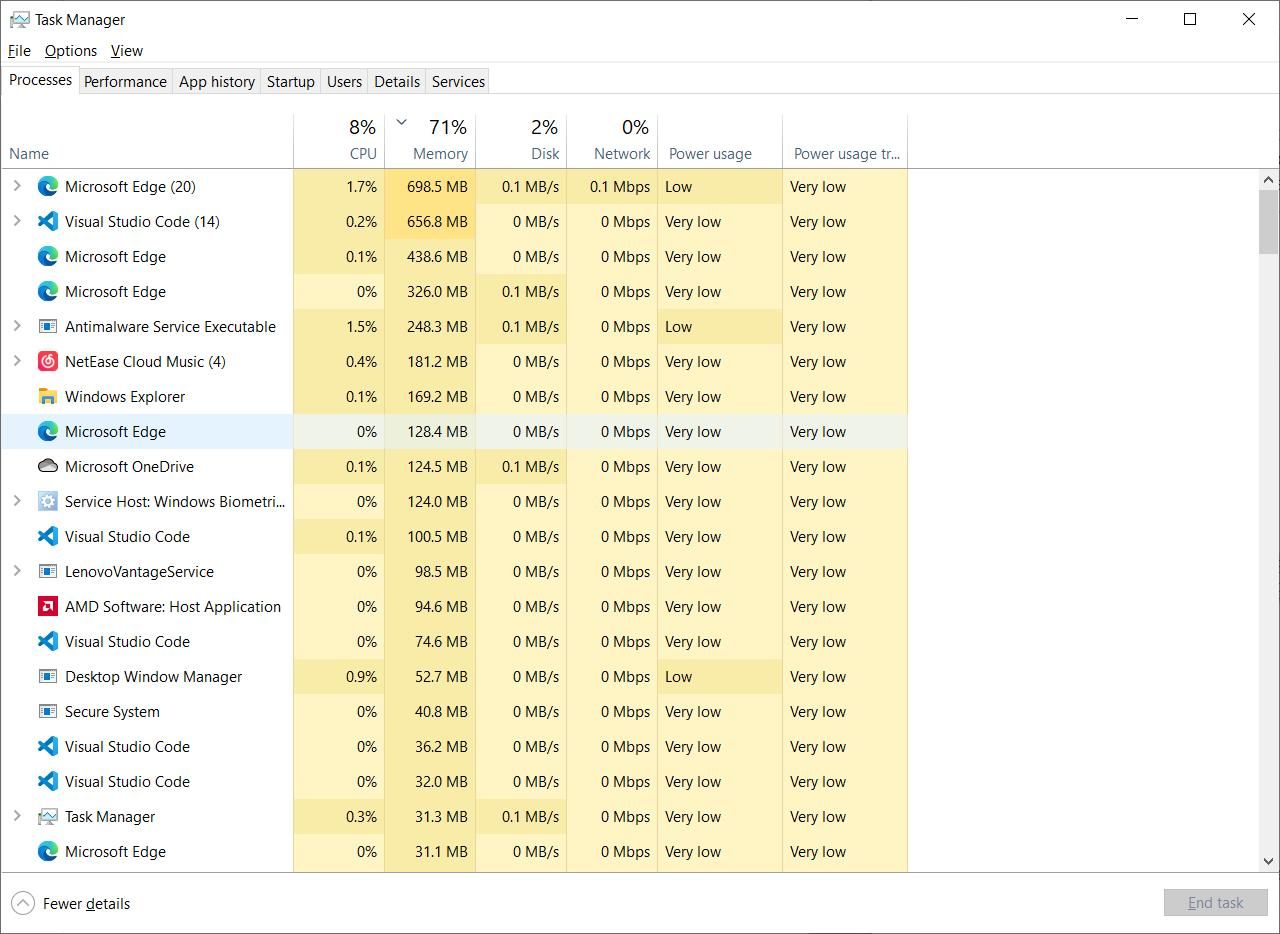Click the scrollbar down arrow
Screen dimensions: 1280x934
(1268, 860)
